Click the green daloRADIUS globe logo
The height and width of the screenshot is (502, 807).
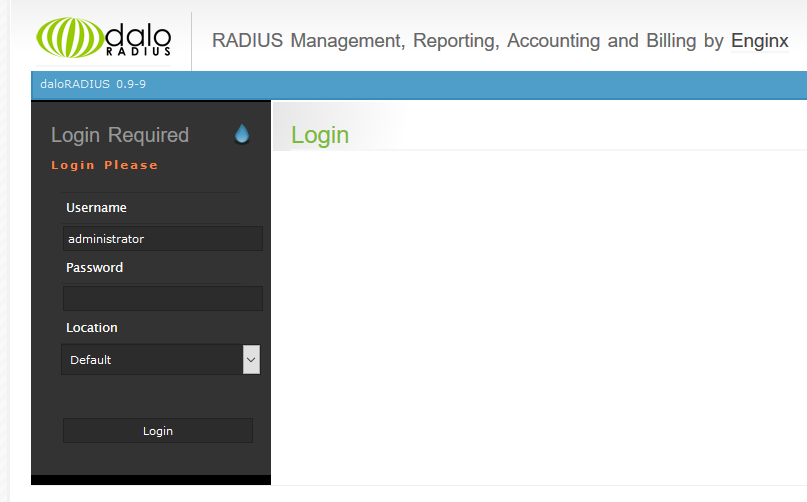(x=68, y=38)
